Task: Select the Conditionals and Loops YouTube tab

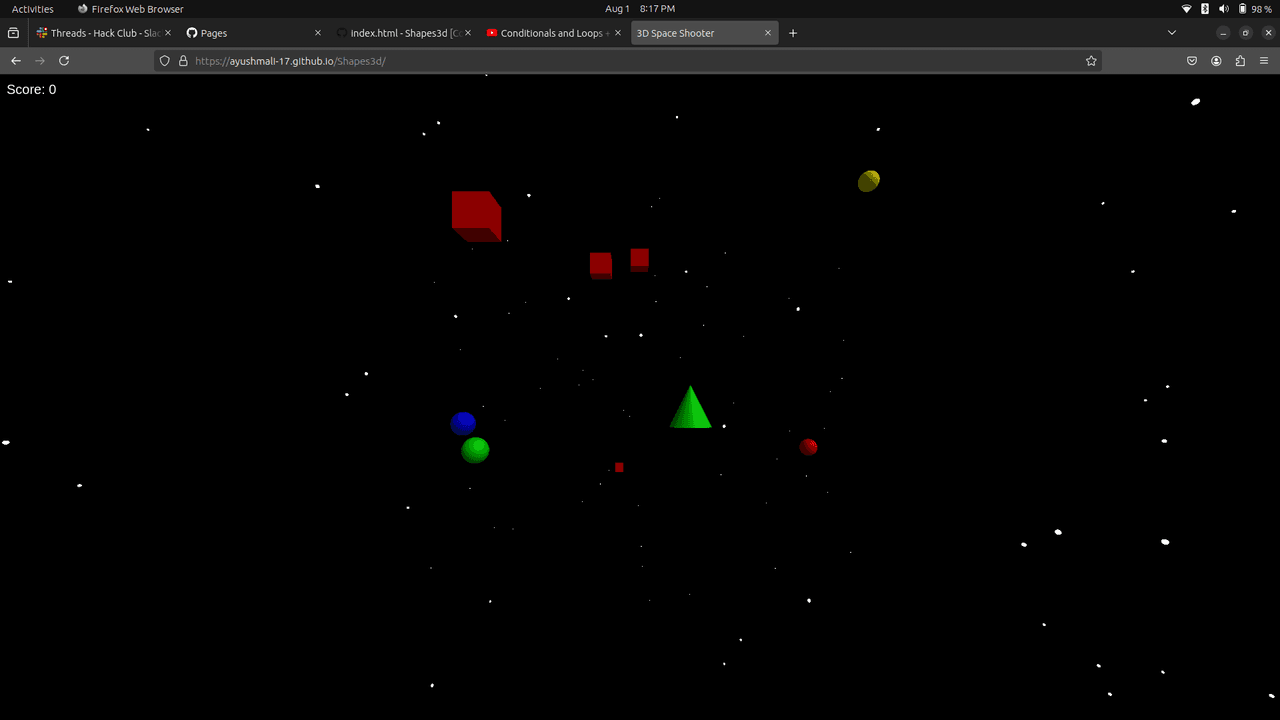Action: click(x=548, y=33)
